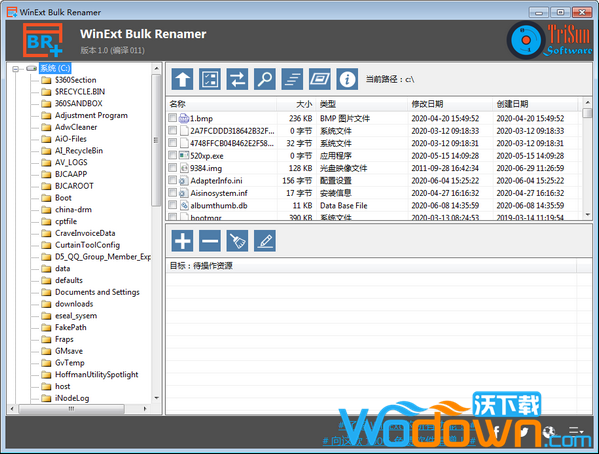Select the Aisinosystem.inf checkbox

pos(173,192)
